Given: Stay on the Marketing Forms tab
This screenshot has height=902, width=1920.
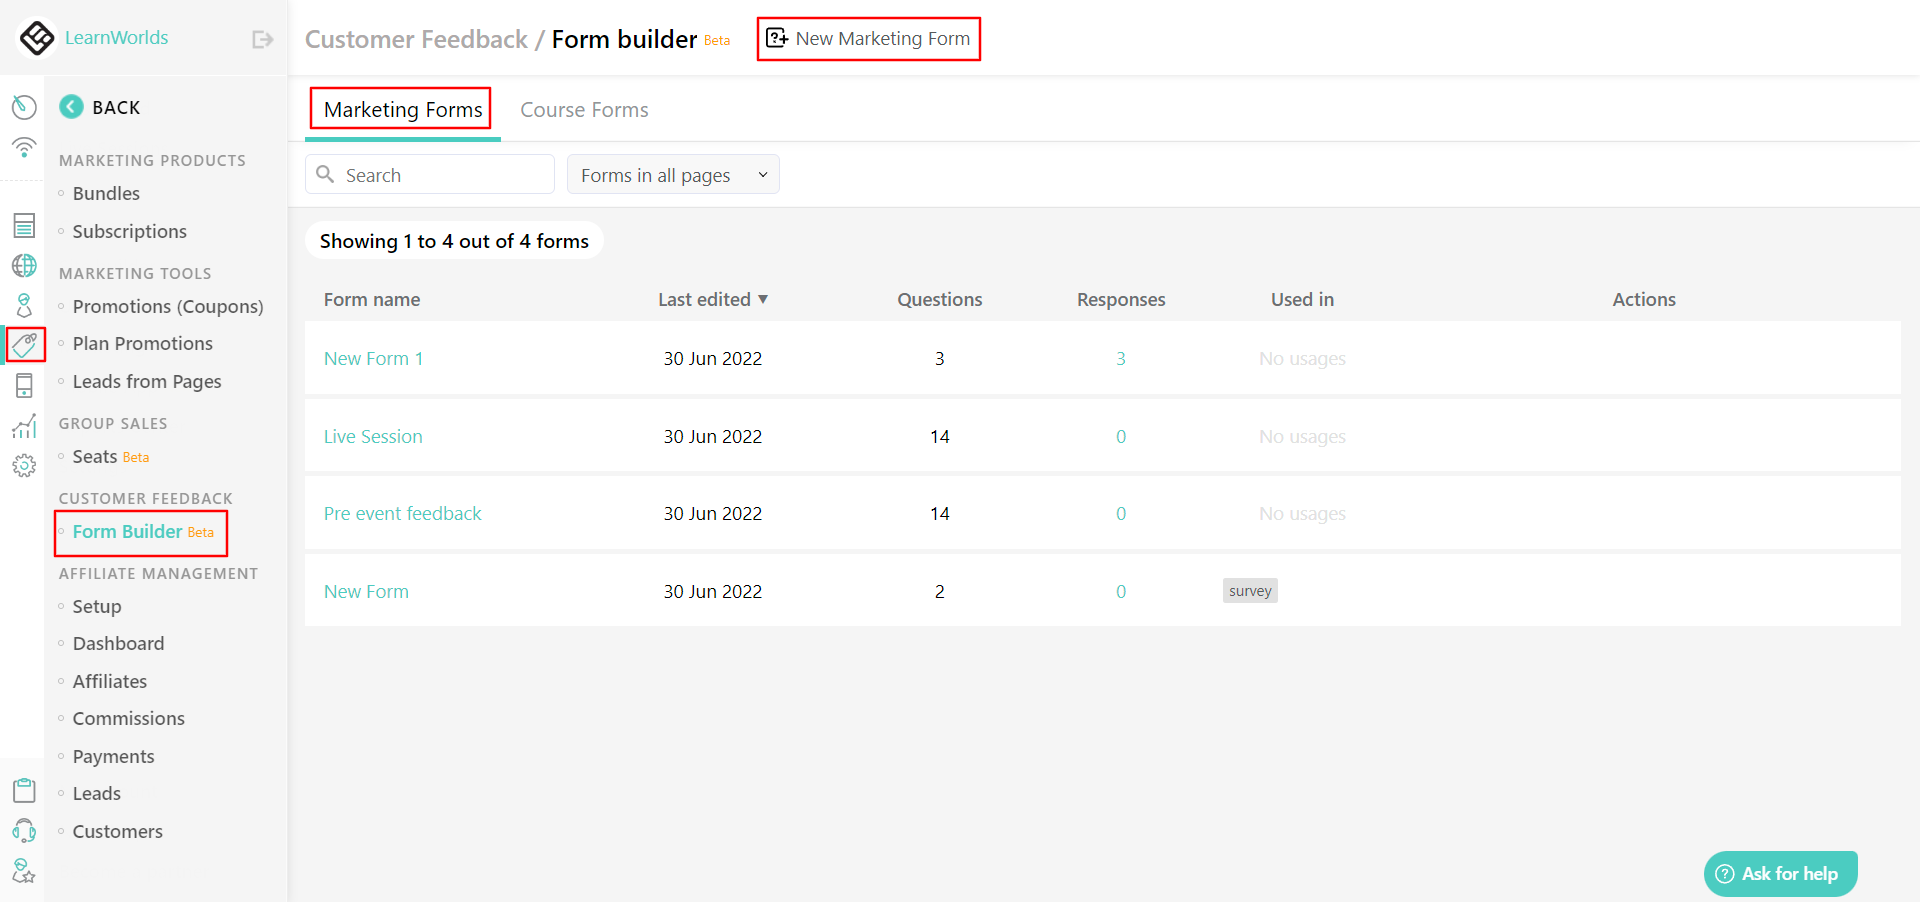Looking at the screenshot, I should [400, 109].
